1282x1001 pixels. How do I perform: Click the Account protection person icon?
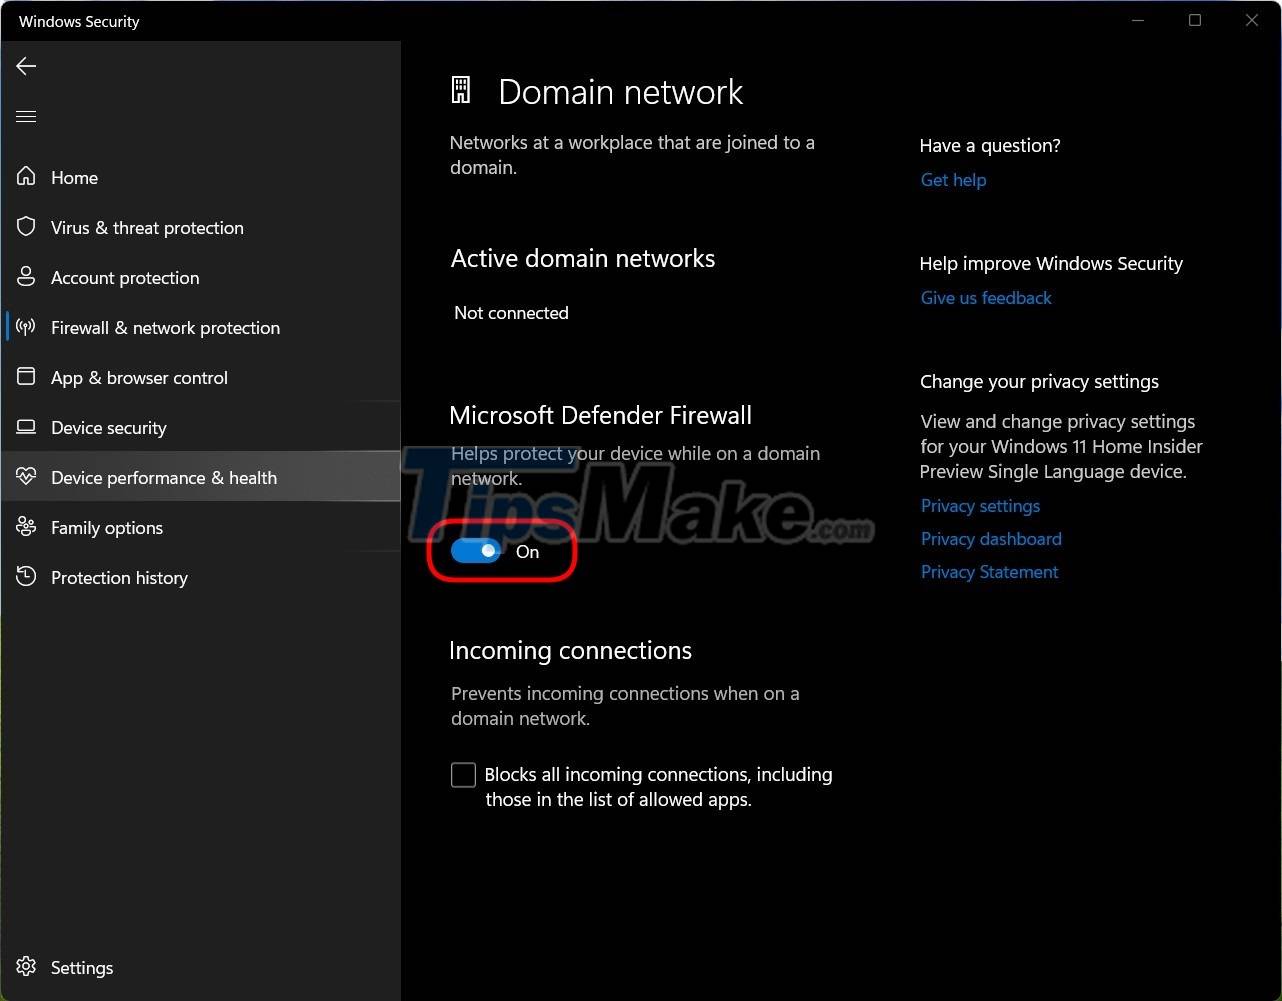[x=27, y=277]
